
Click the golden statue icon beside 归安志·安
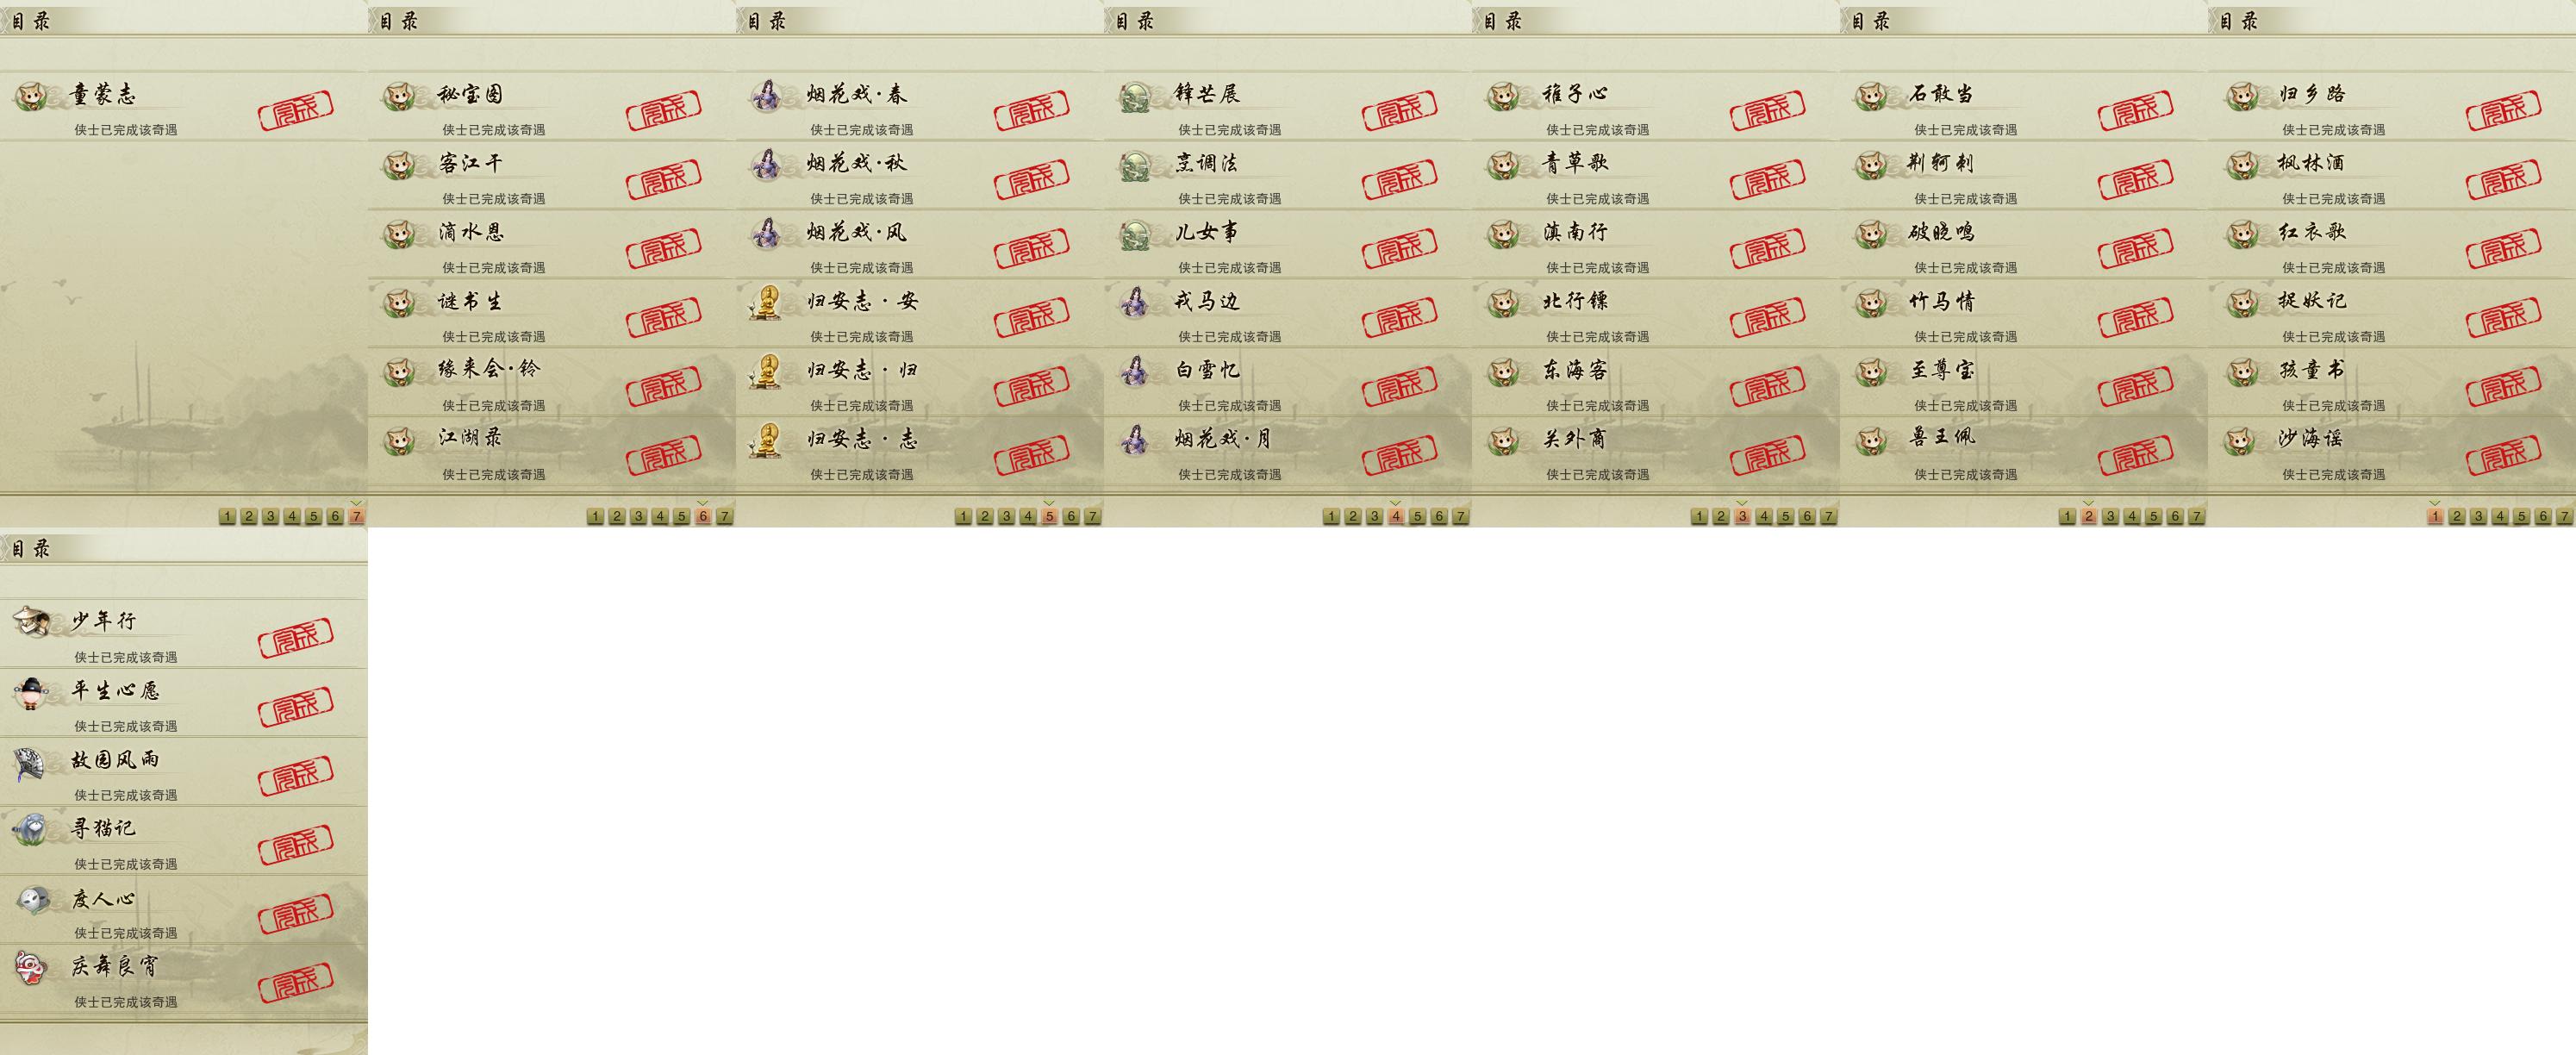[766, 302]
